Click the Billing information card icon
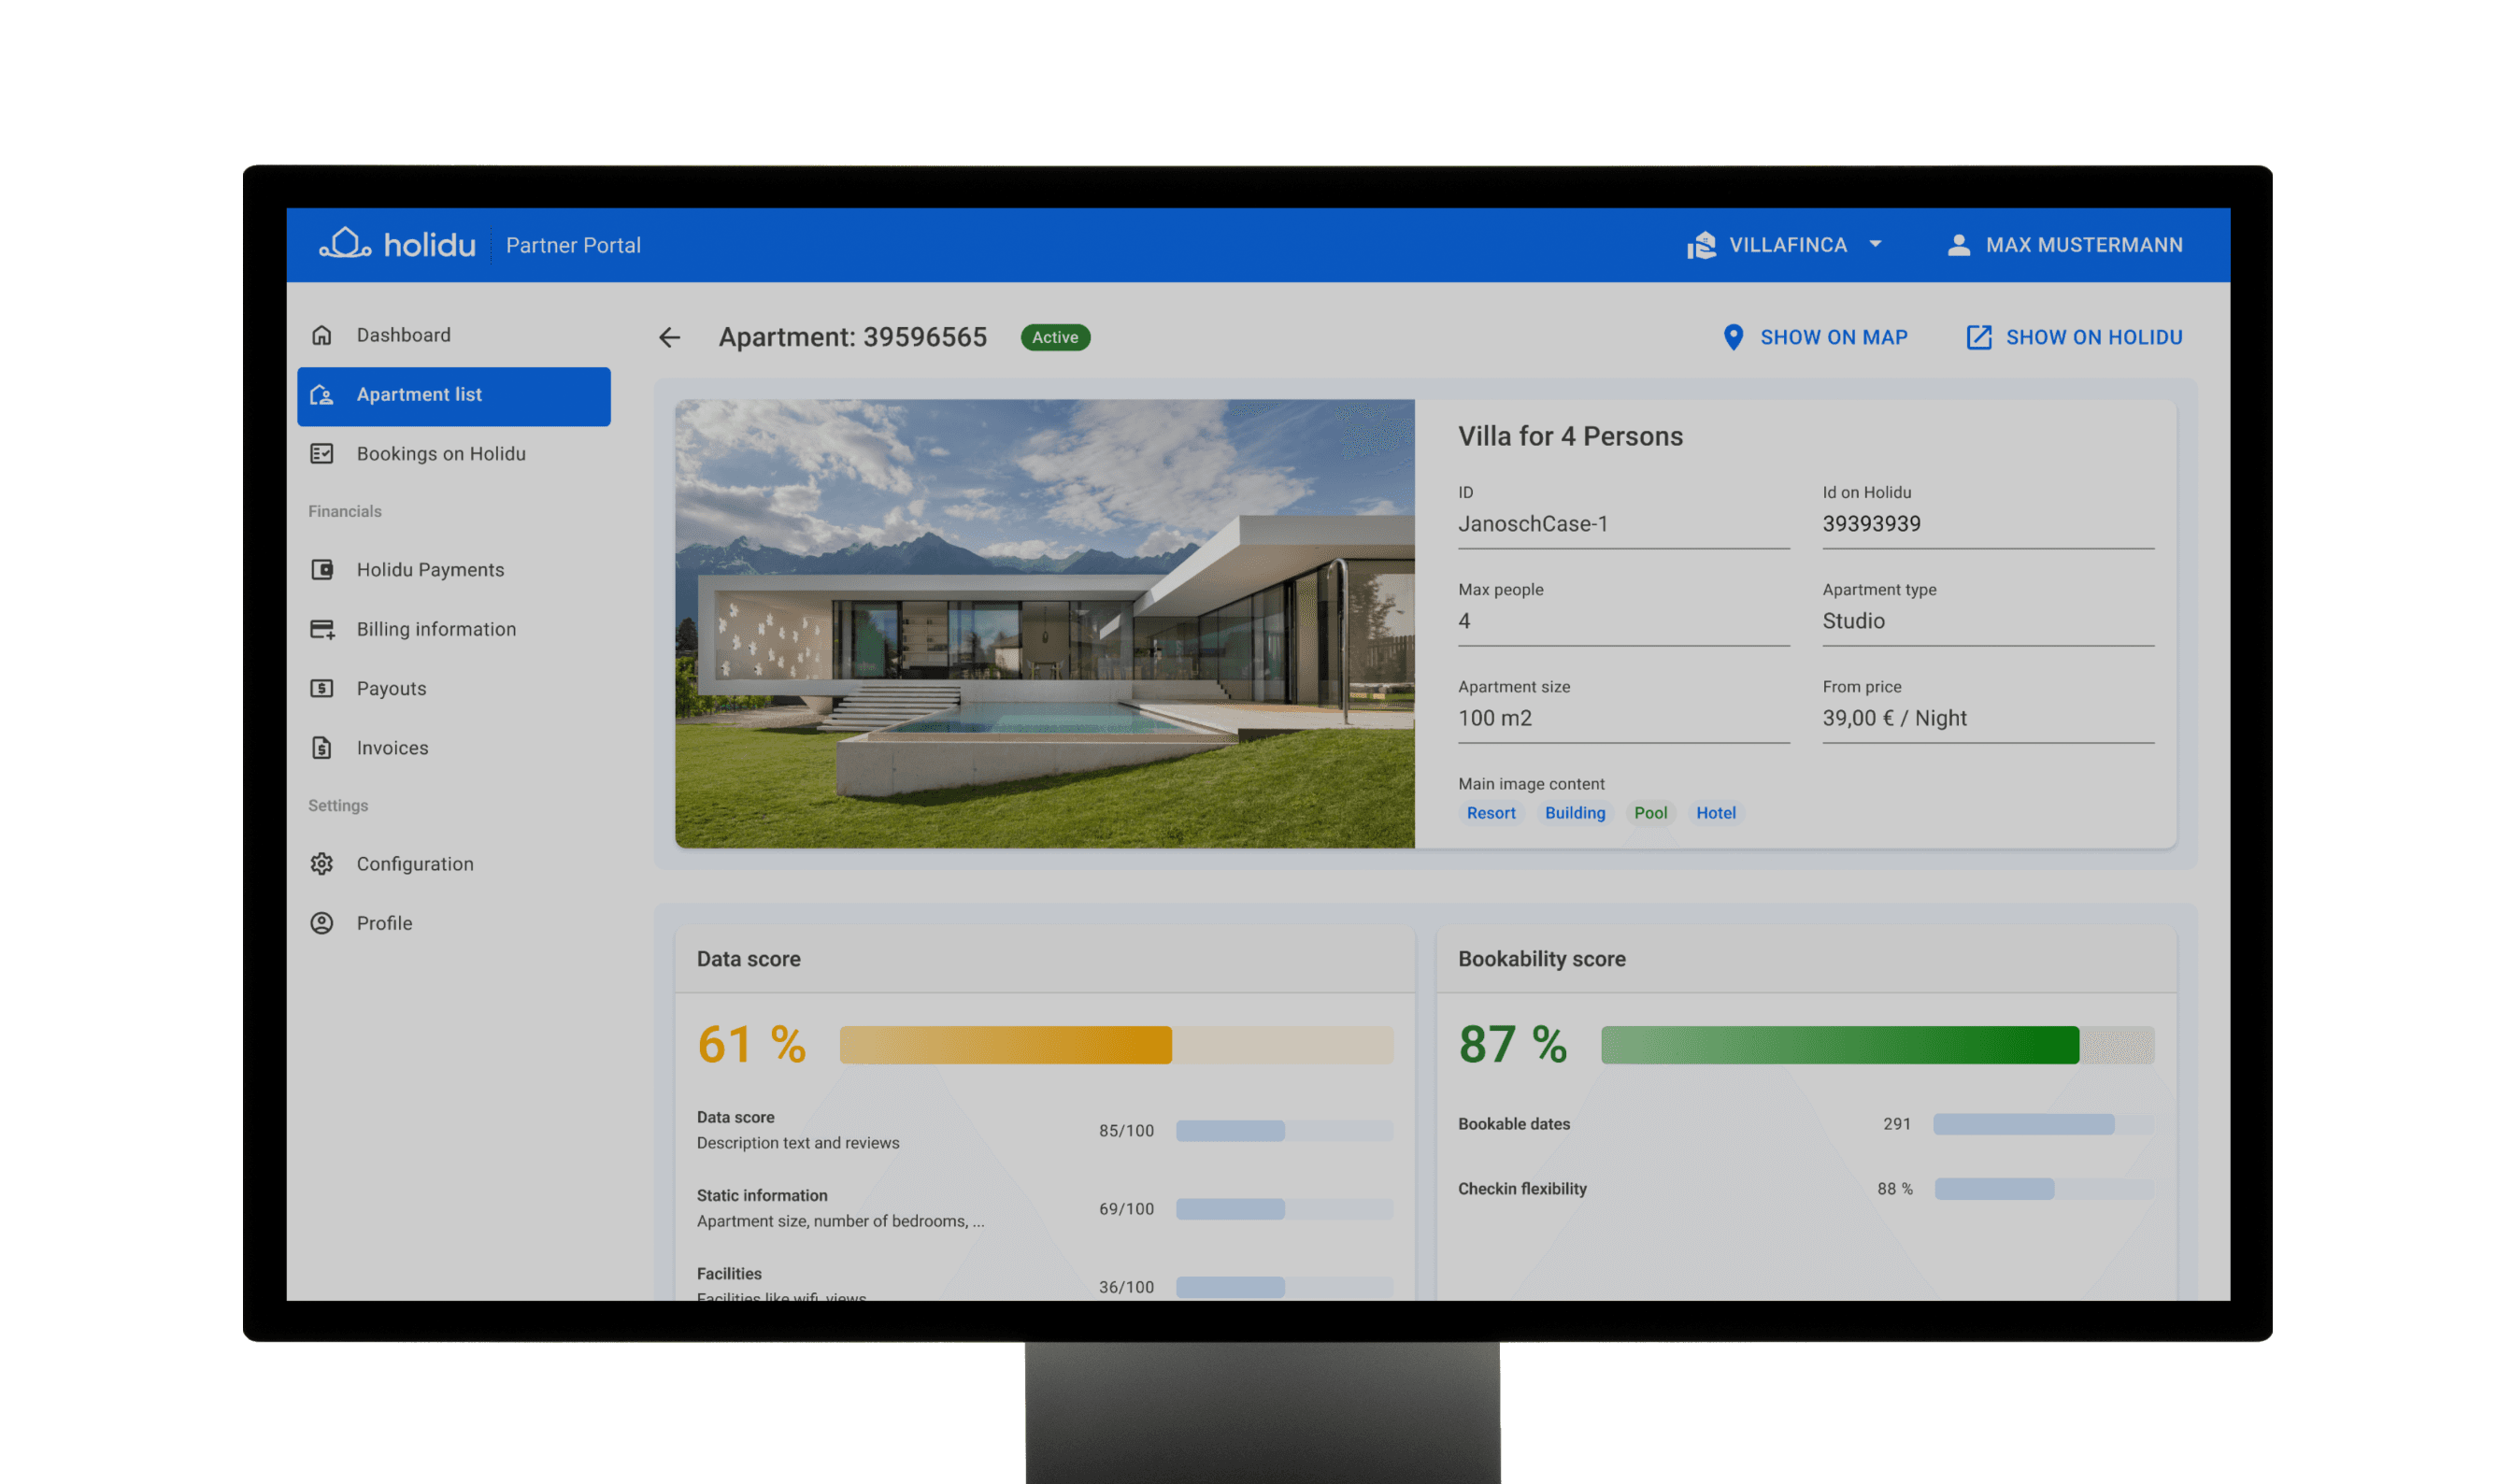This screenshot has height=1484, width=2512. point(321,629)
